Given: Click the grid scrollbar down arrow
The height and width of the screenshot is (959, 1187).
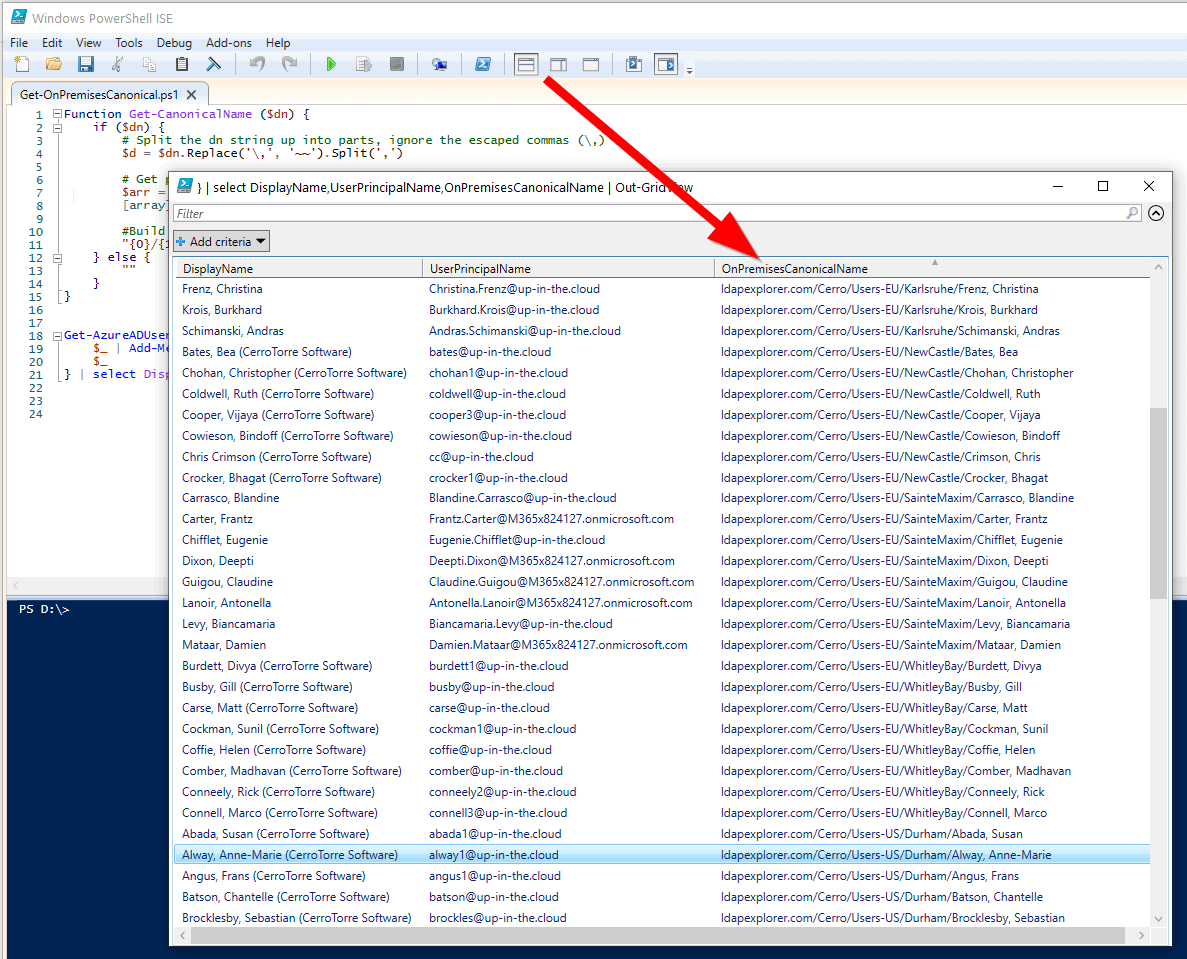Looking at the screenshot, I should coord(1158,918).
